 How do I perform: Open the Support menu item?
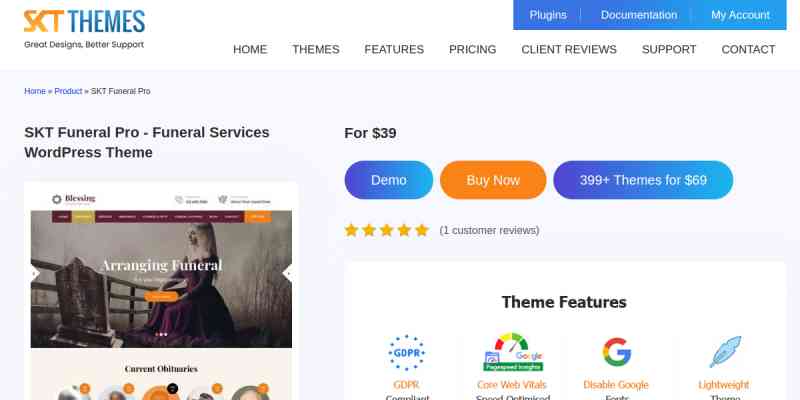click(669, 49)
